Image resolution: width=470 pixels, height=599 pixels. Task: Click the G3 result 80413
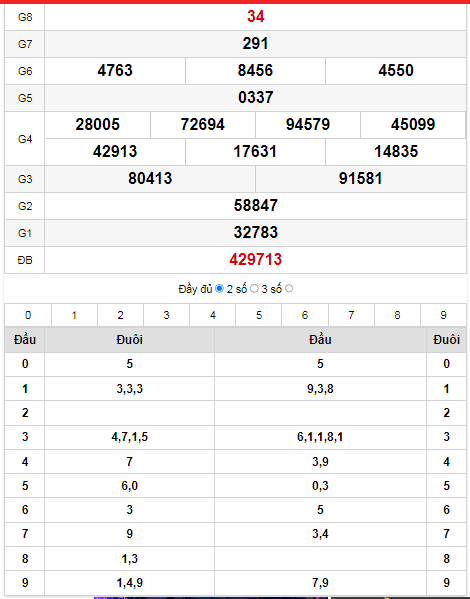tap(150, 179)
